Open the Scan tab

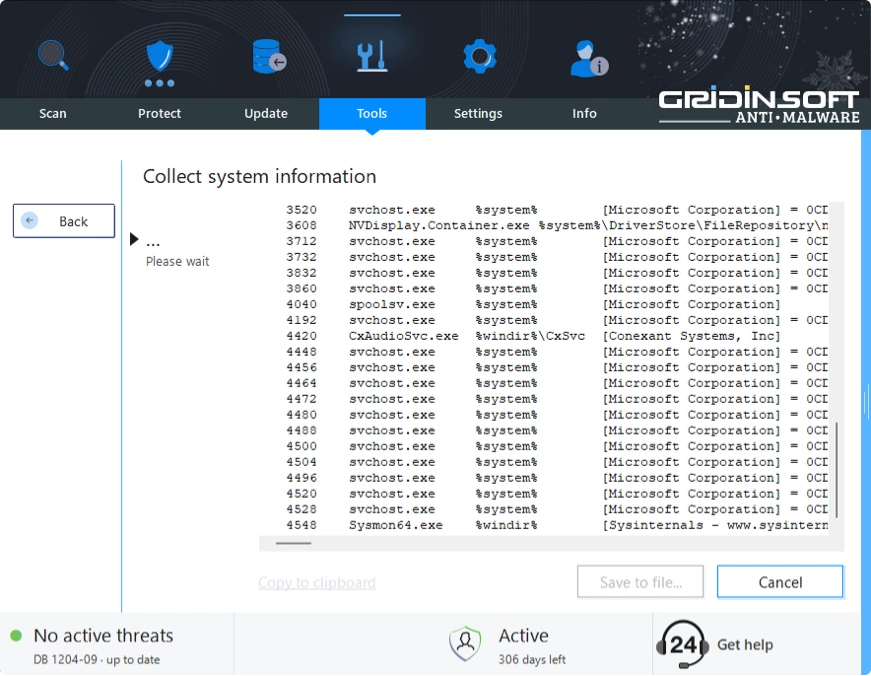tap(53, 114)
